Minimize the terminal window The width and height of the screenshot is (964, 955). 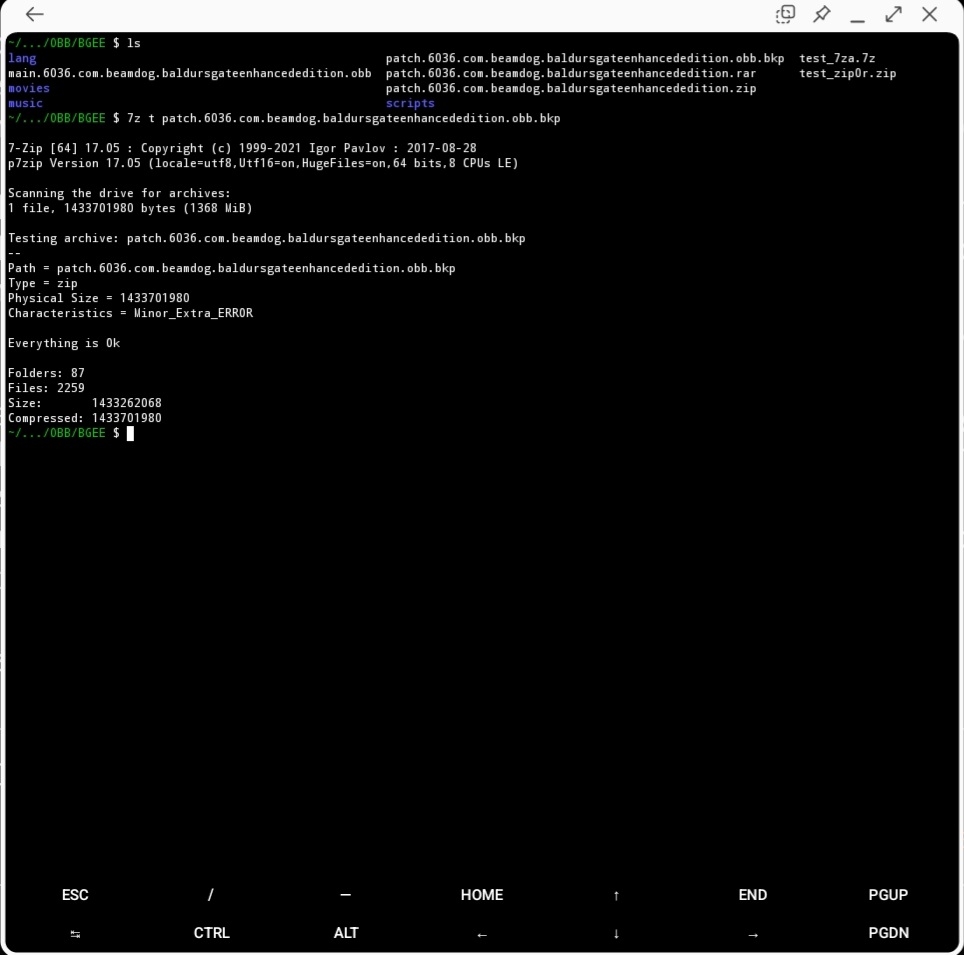[x=857, y=16]
